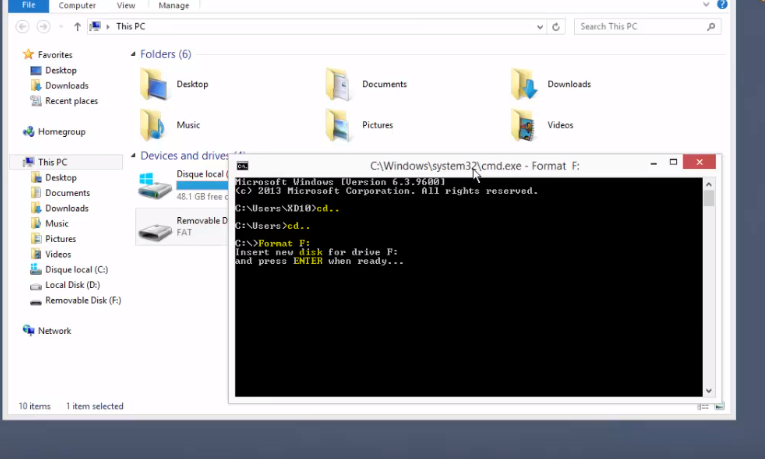This screenshot has height=459, width=765.
Task: Open the address bar history dropdown
Action: click(540, 27)
